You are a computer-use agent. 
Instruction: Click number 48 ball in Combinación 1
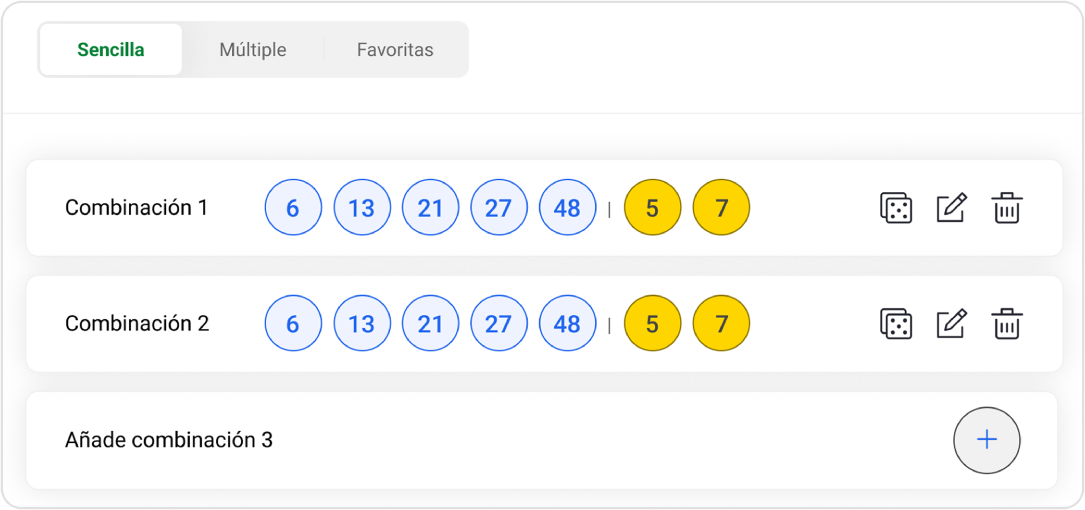click(x=567, y=208)
